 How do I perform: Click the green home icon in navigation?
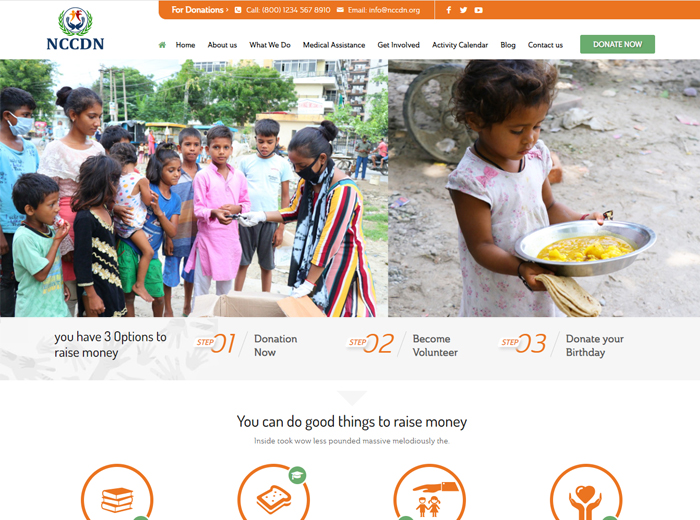pyautogui.click(x=162, y=45)
